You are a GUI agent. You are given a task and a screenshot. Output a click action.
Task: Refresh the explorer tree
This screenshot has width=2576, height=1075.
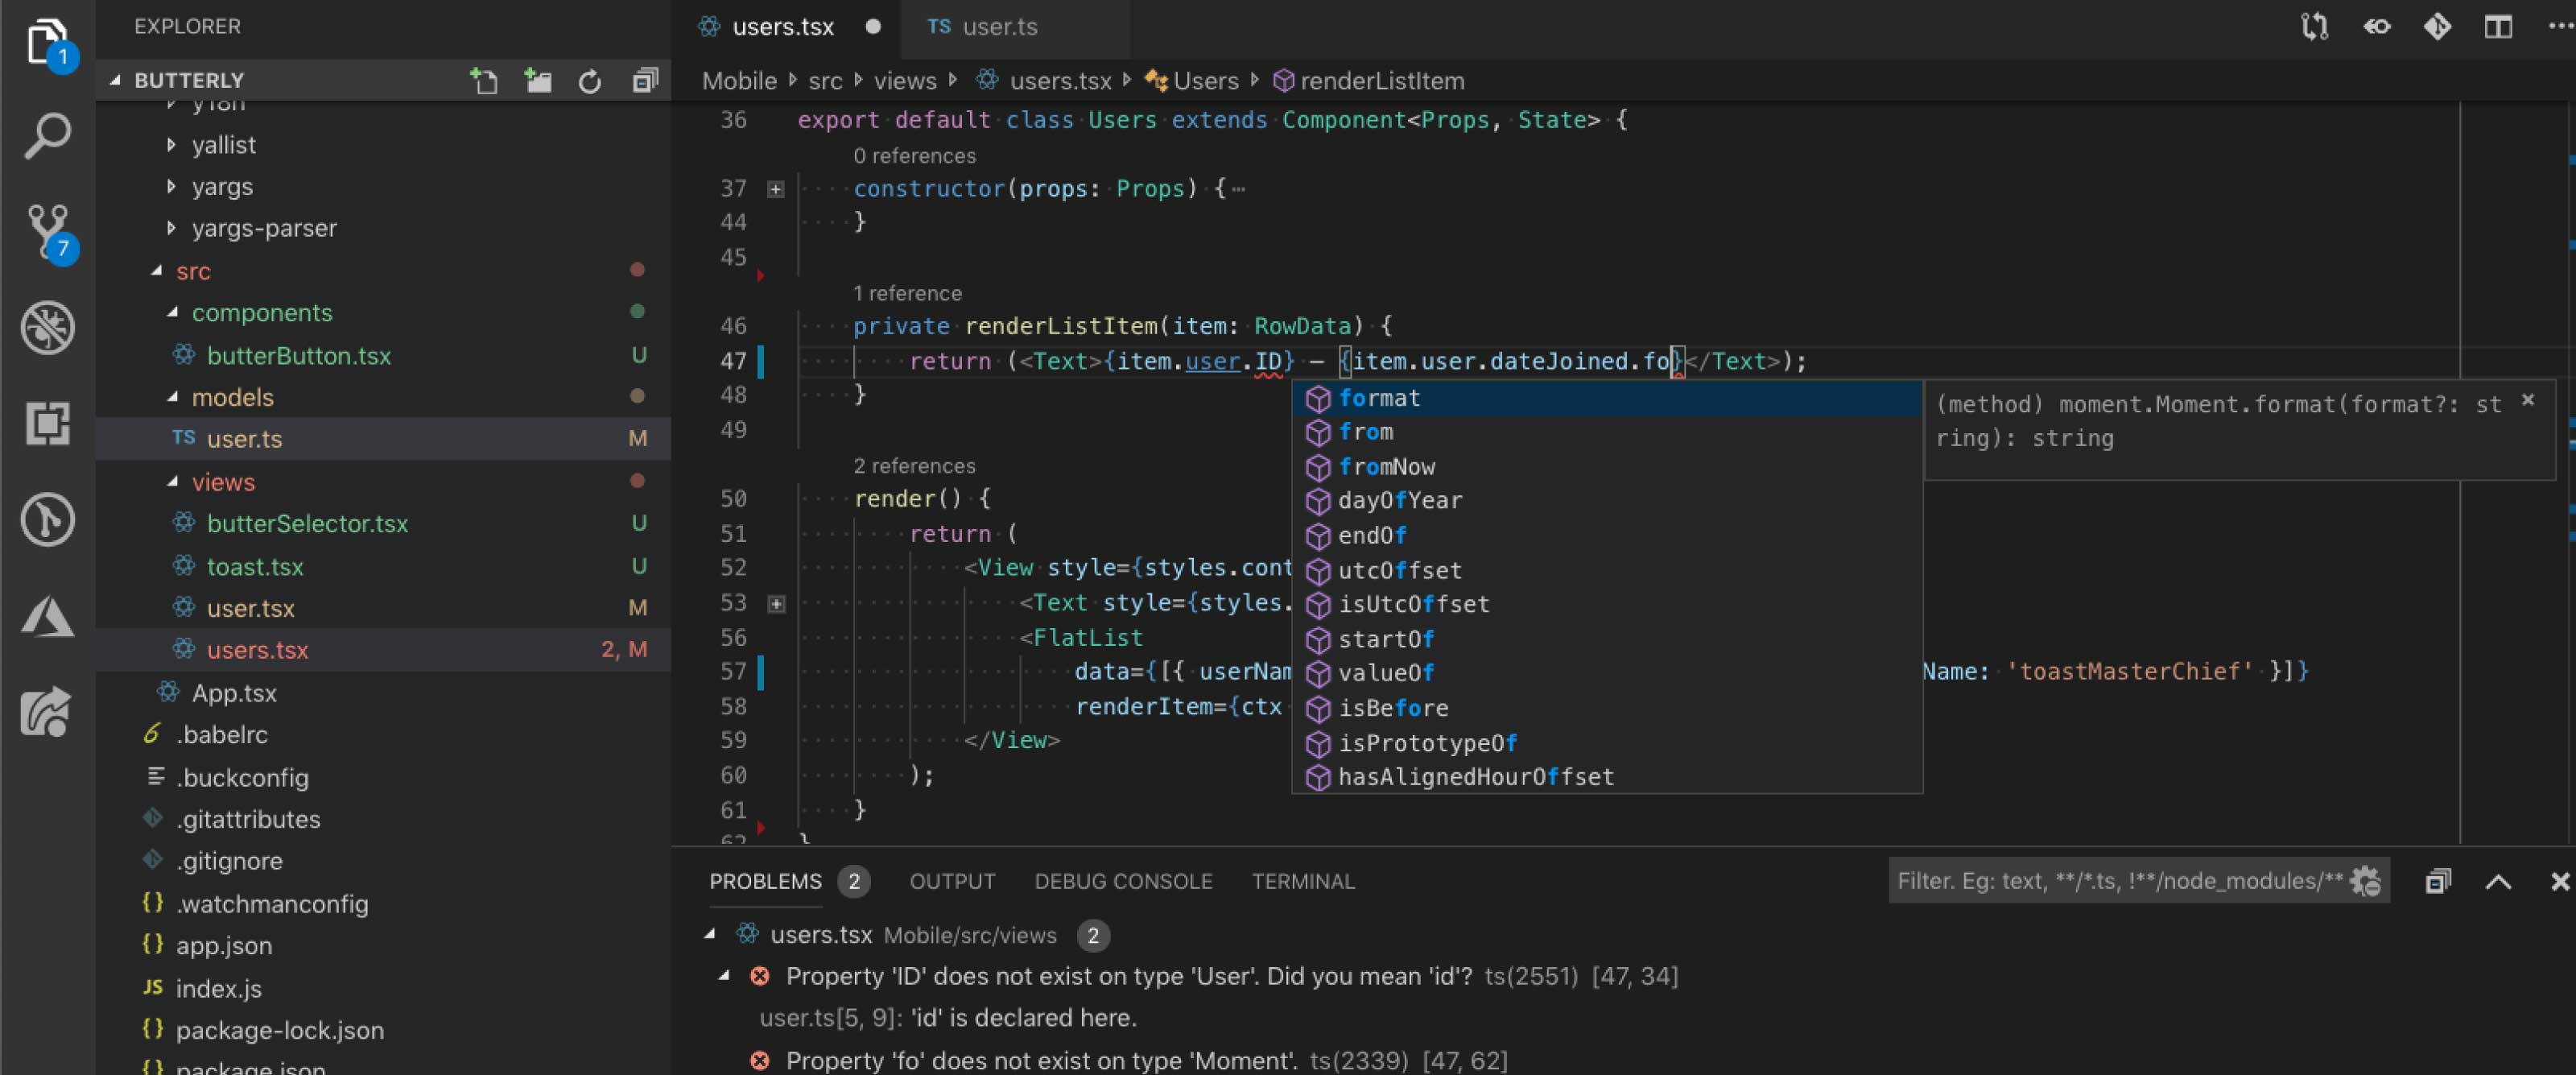point(590,81)
